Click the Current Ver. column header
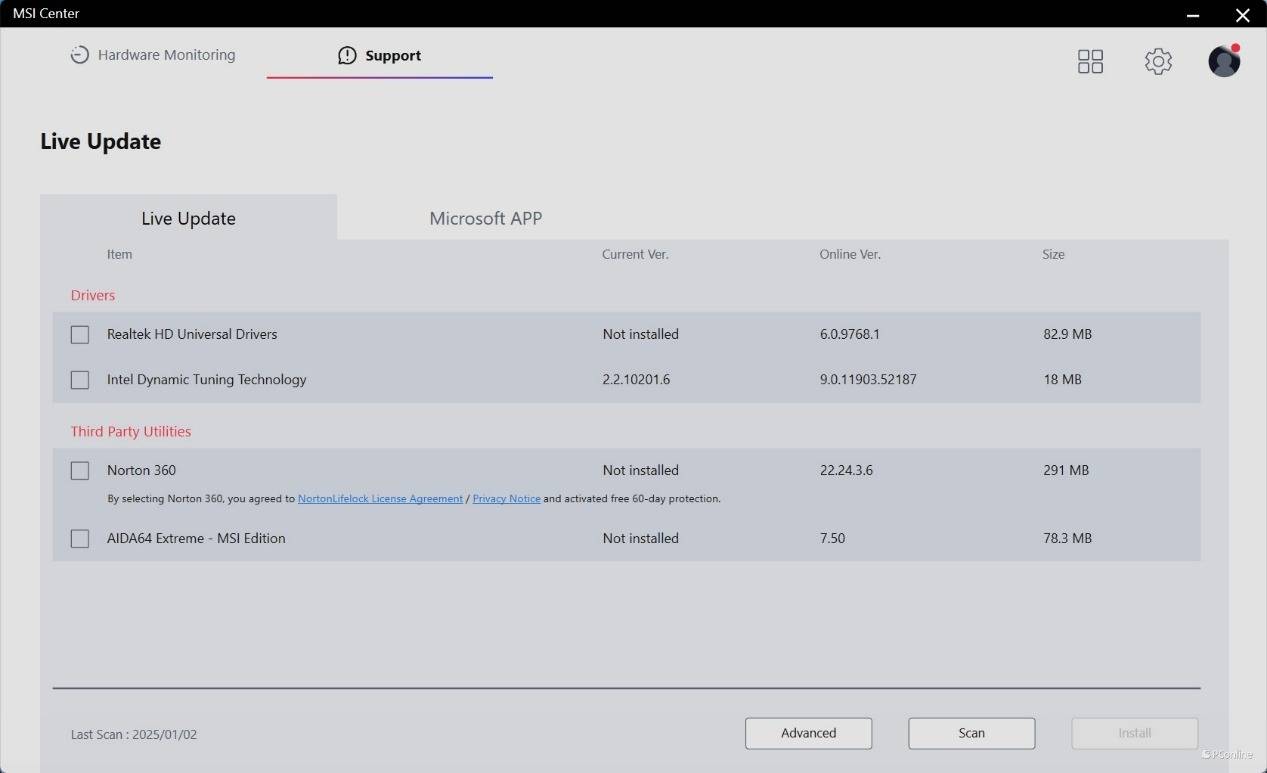The width and height of the screenshot is (1267, 773). [635, 254]
